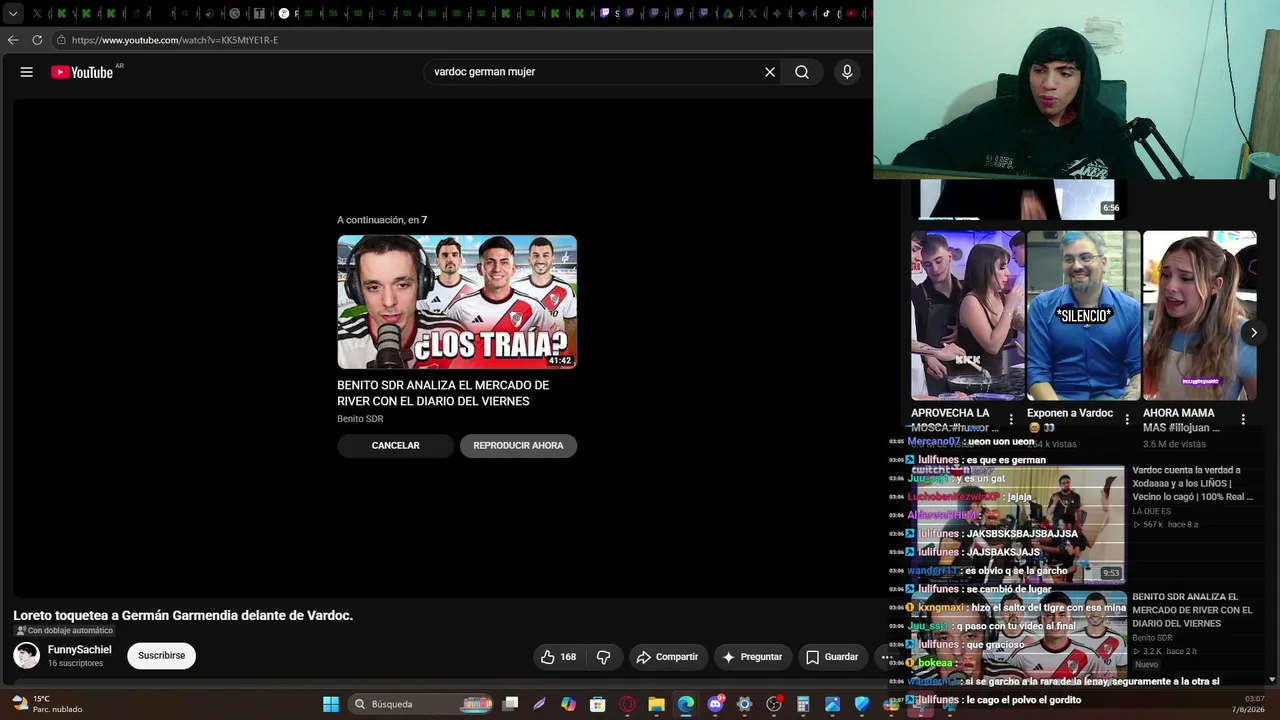Open options menu for "Exponen a Vardoc" short
This screenshot has height=720, width=1280.
(x=1127, y=420)
